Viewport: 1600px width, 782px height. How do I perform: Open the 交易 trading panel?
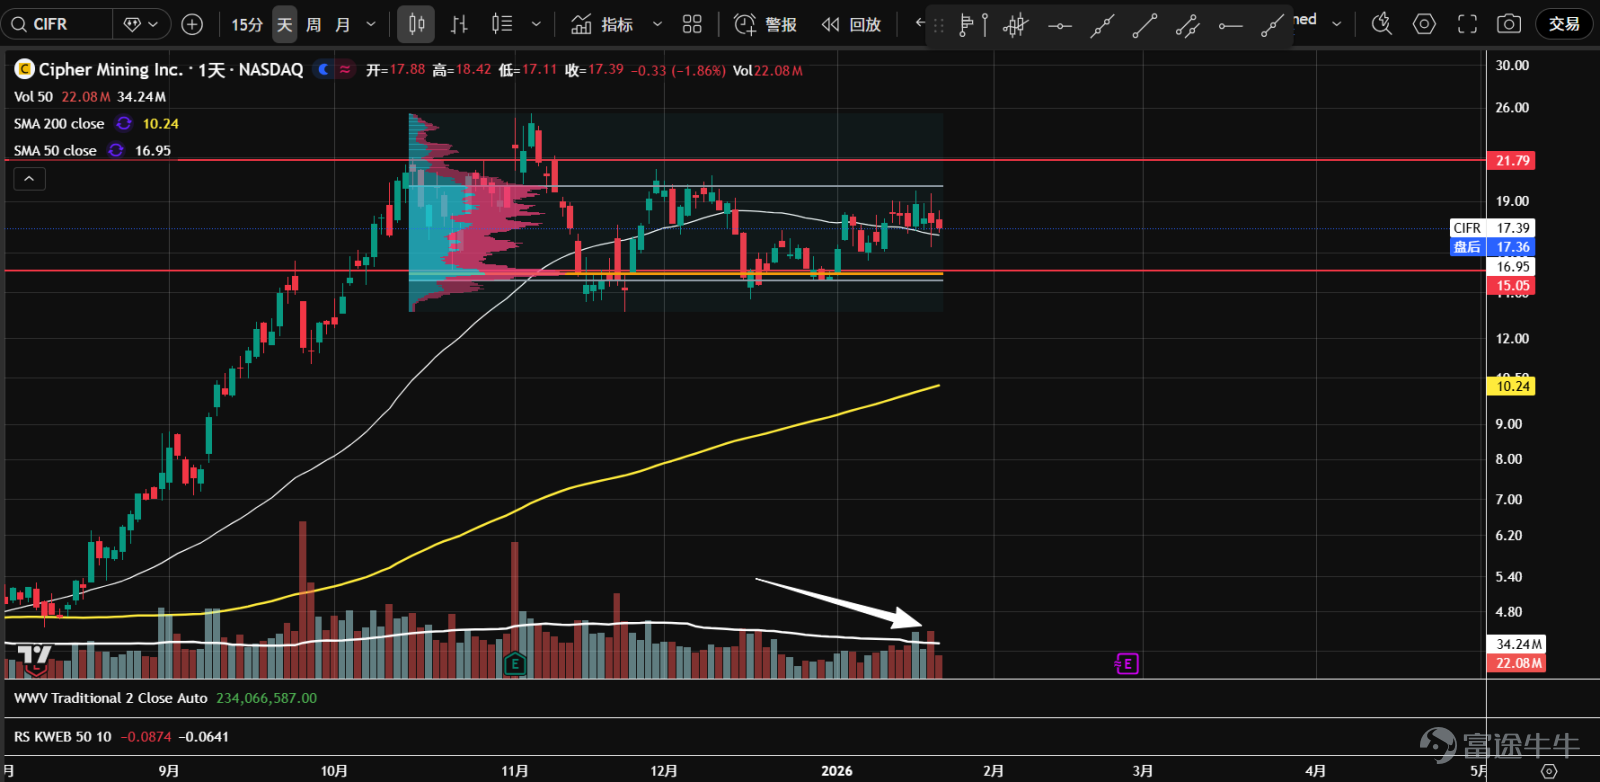click(1564, 24)
